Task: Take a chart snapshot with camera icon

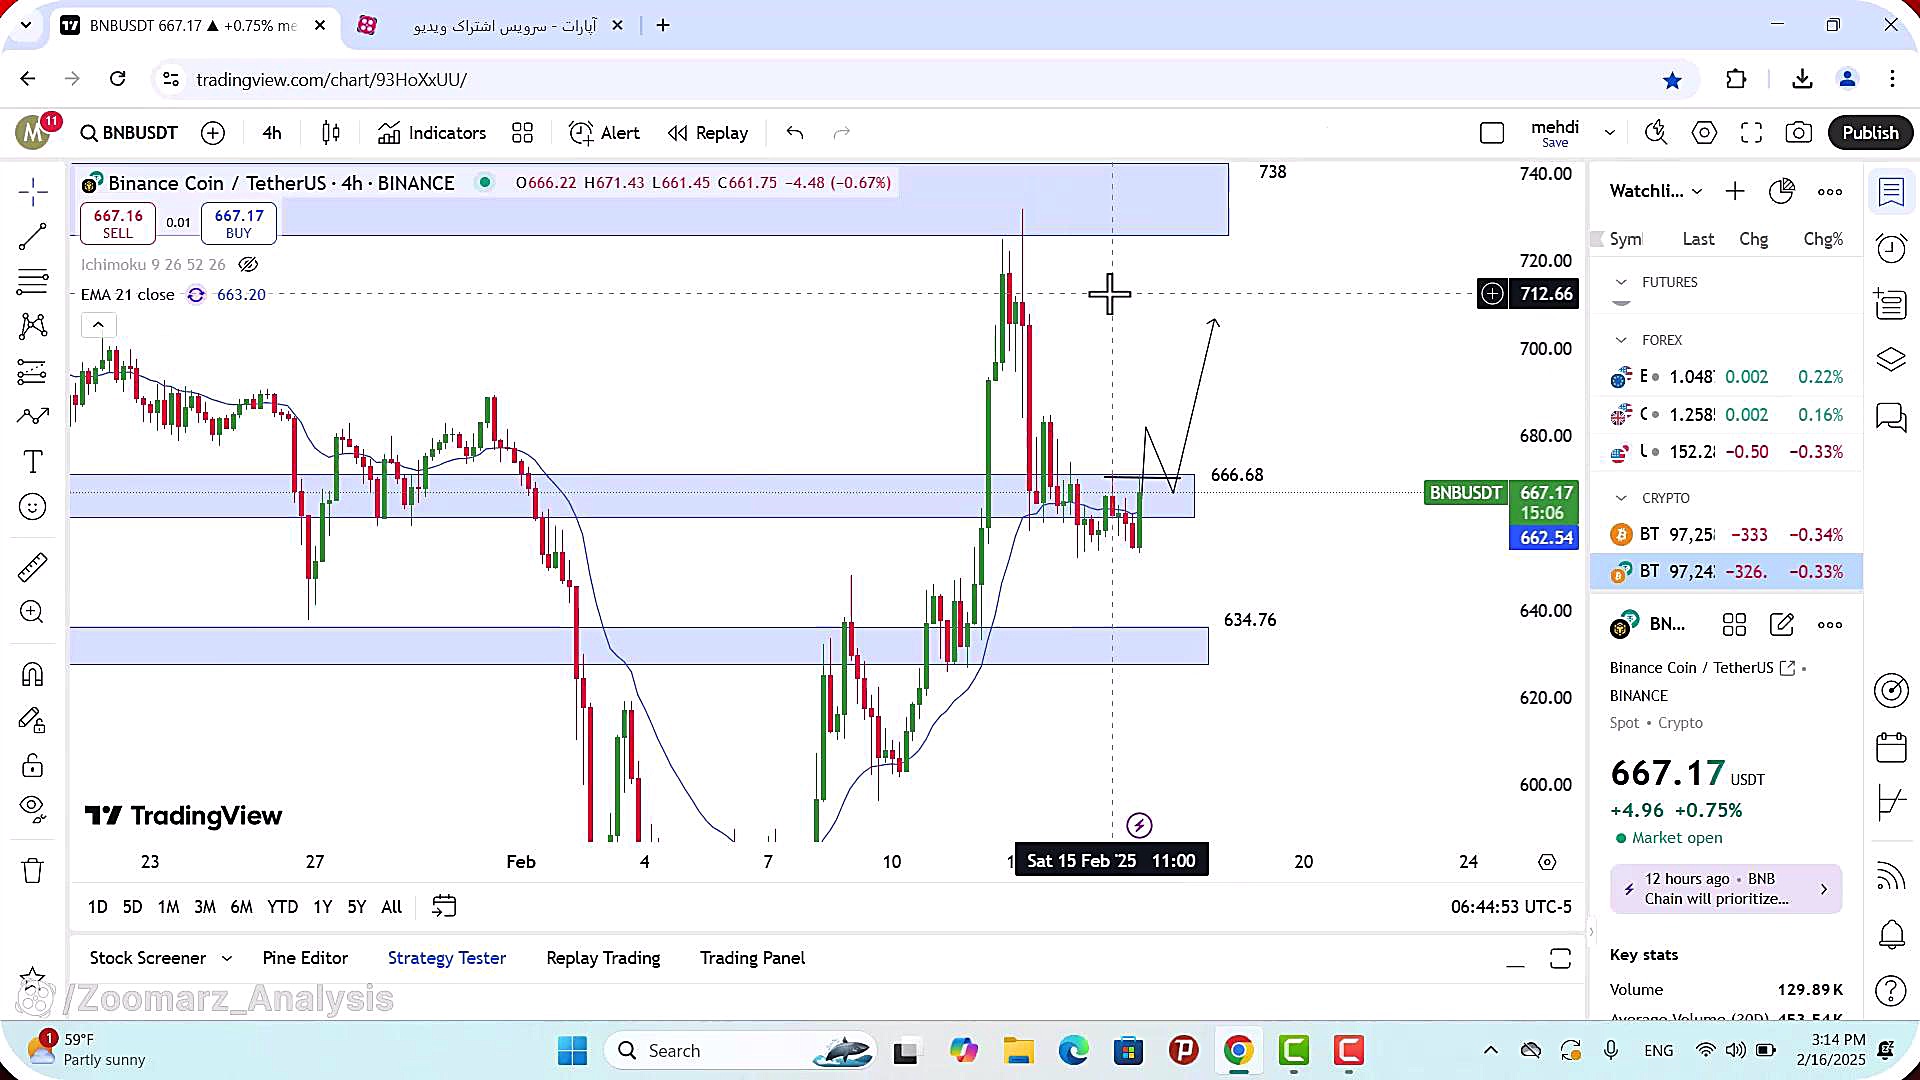Action: pyautogui.click(x=1798, y=133)
